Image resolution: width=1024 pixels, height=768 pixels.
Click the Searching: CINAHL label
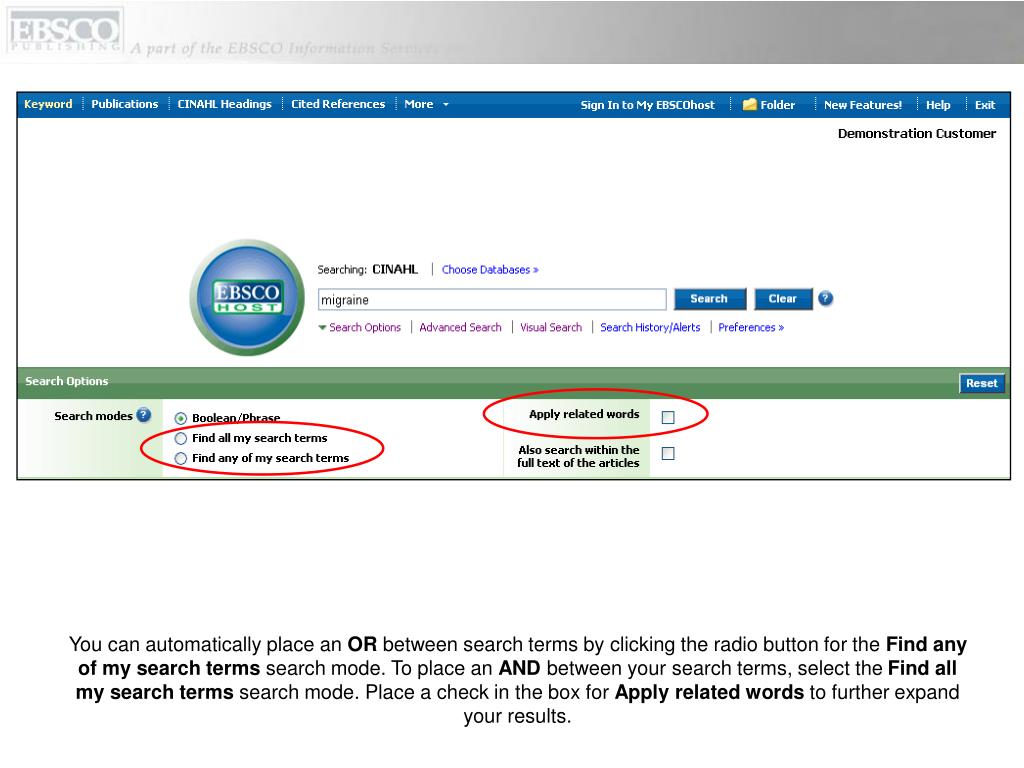pos(368,269)
